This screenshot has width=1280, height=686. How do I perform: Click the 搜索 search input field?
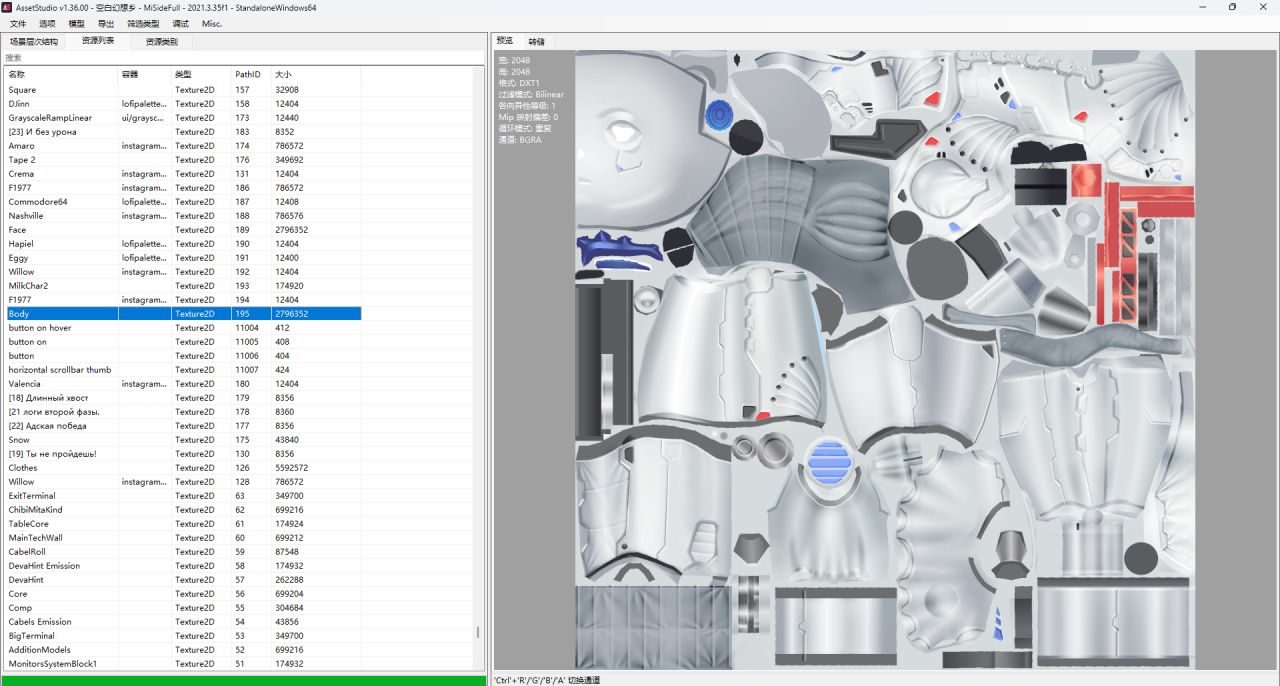point(243,58)
